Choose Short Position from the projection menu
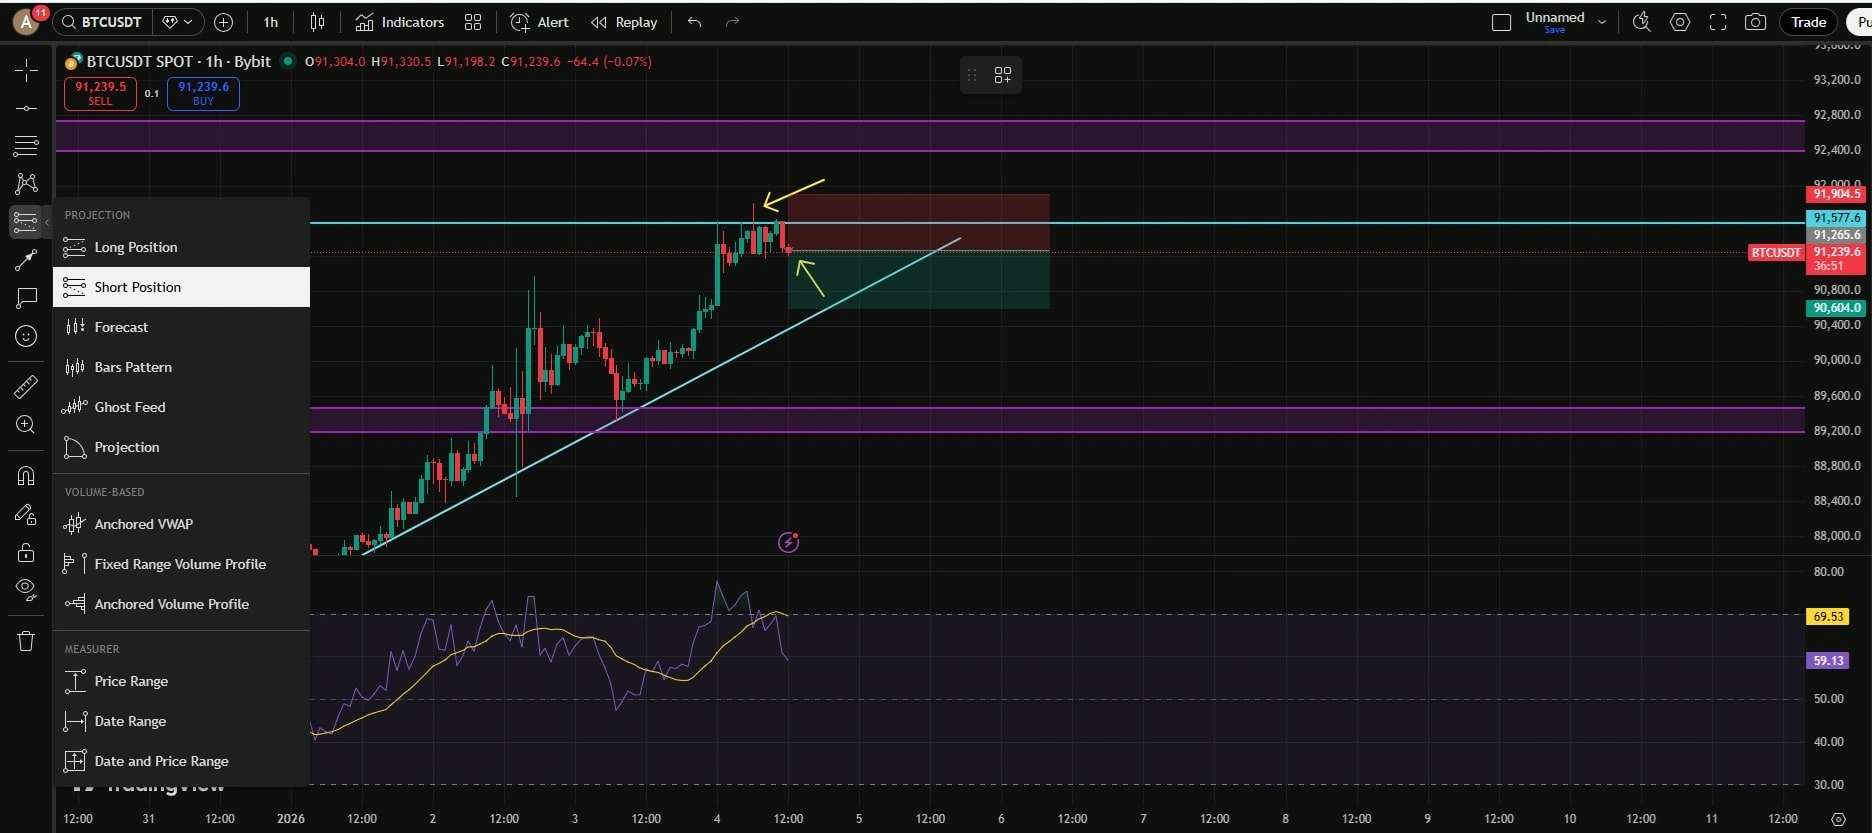This screenshot has width=1872, height=833. 181,287
